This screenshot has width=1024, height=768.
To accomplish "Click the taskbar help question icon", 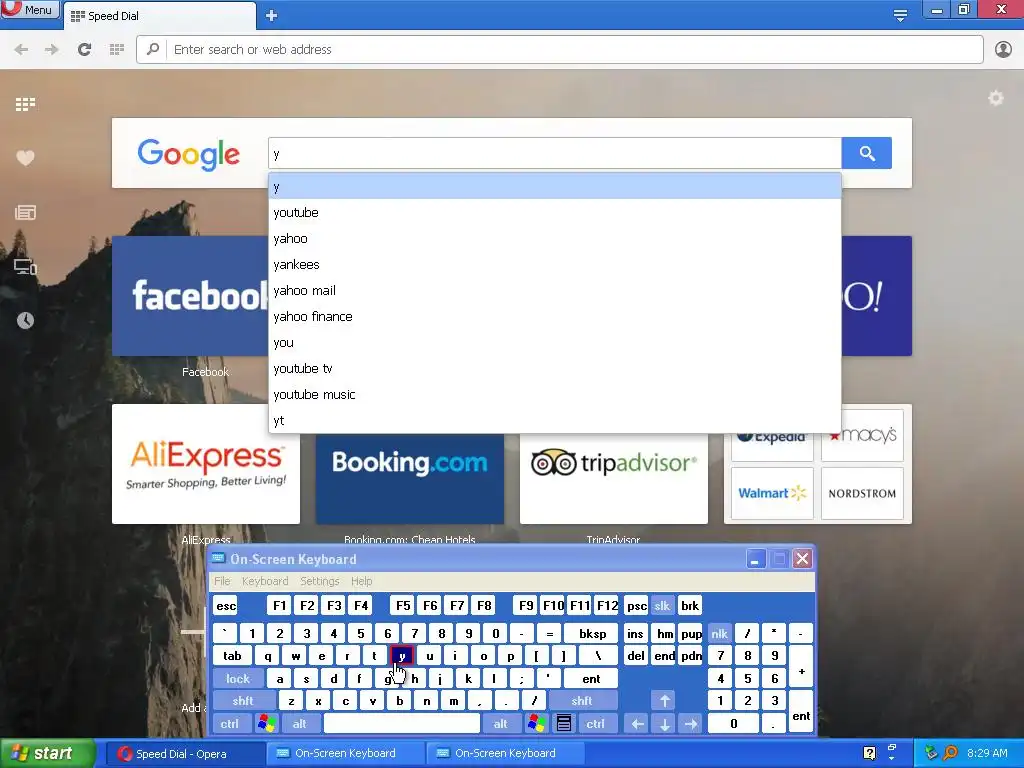I will pos(869,753).
